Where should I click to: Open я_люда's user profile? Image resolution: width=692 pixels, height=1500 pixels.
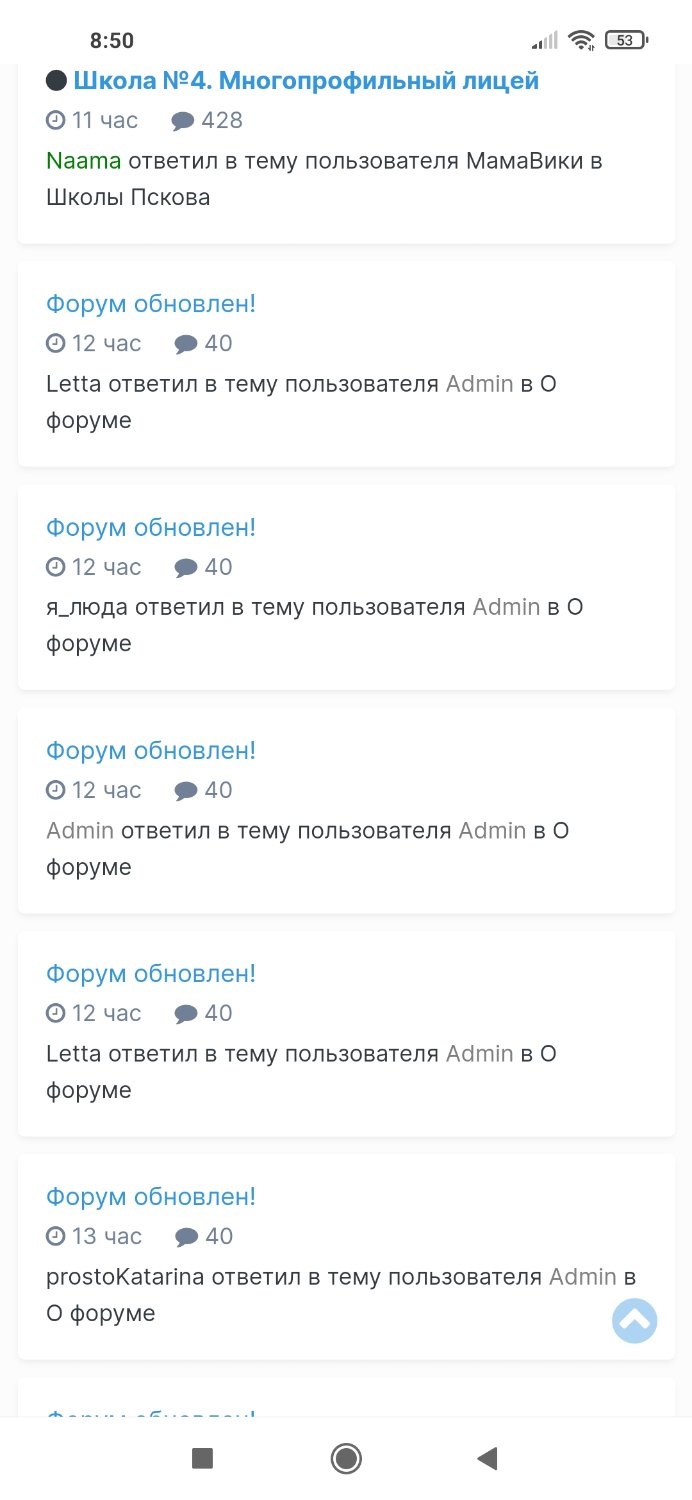click(x=87, y=607)
